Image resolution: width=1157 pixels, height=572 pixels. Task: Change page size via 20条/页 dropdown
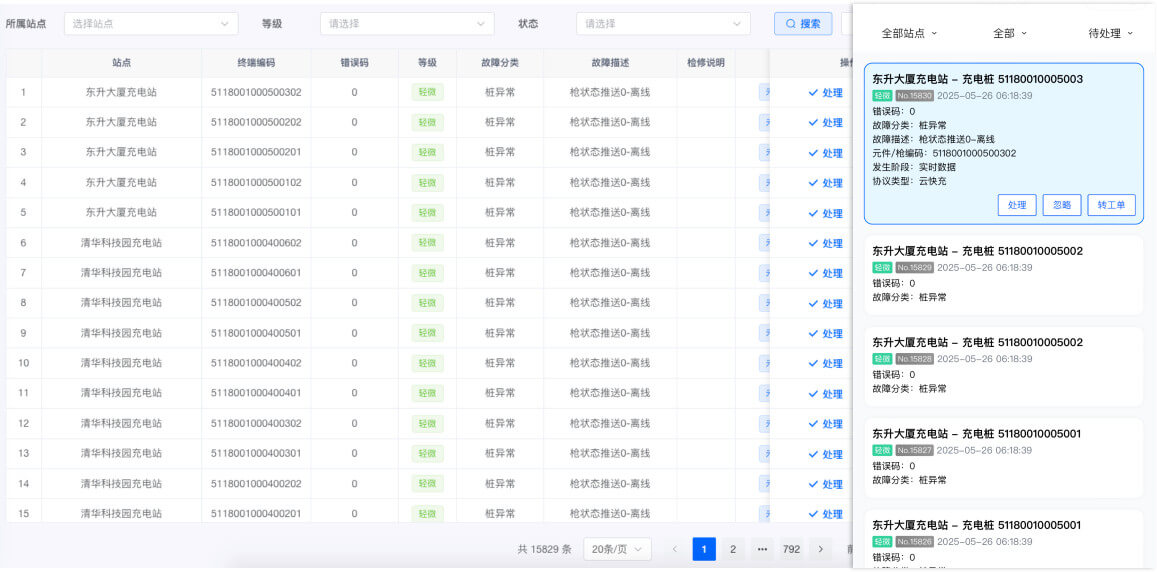[x=620, y=549]
